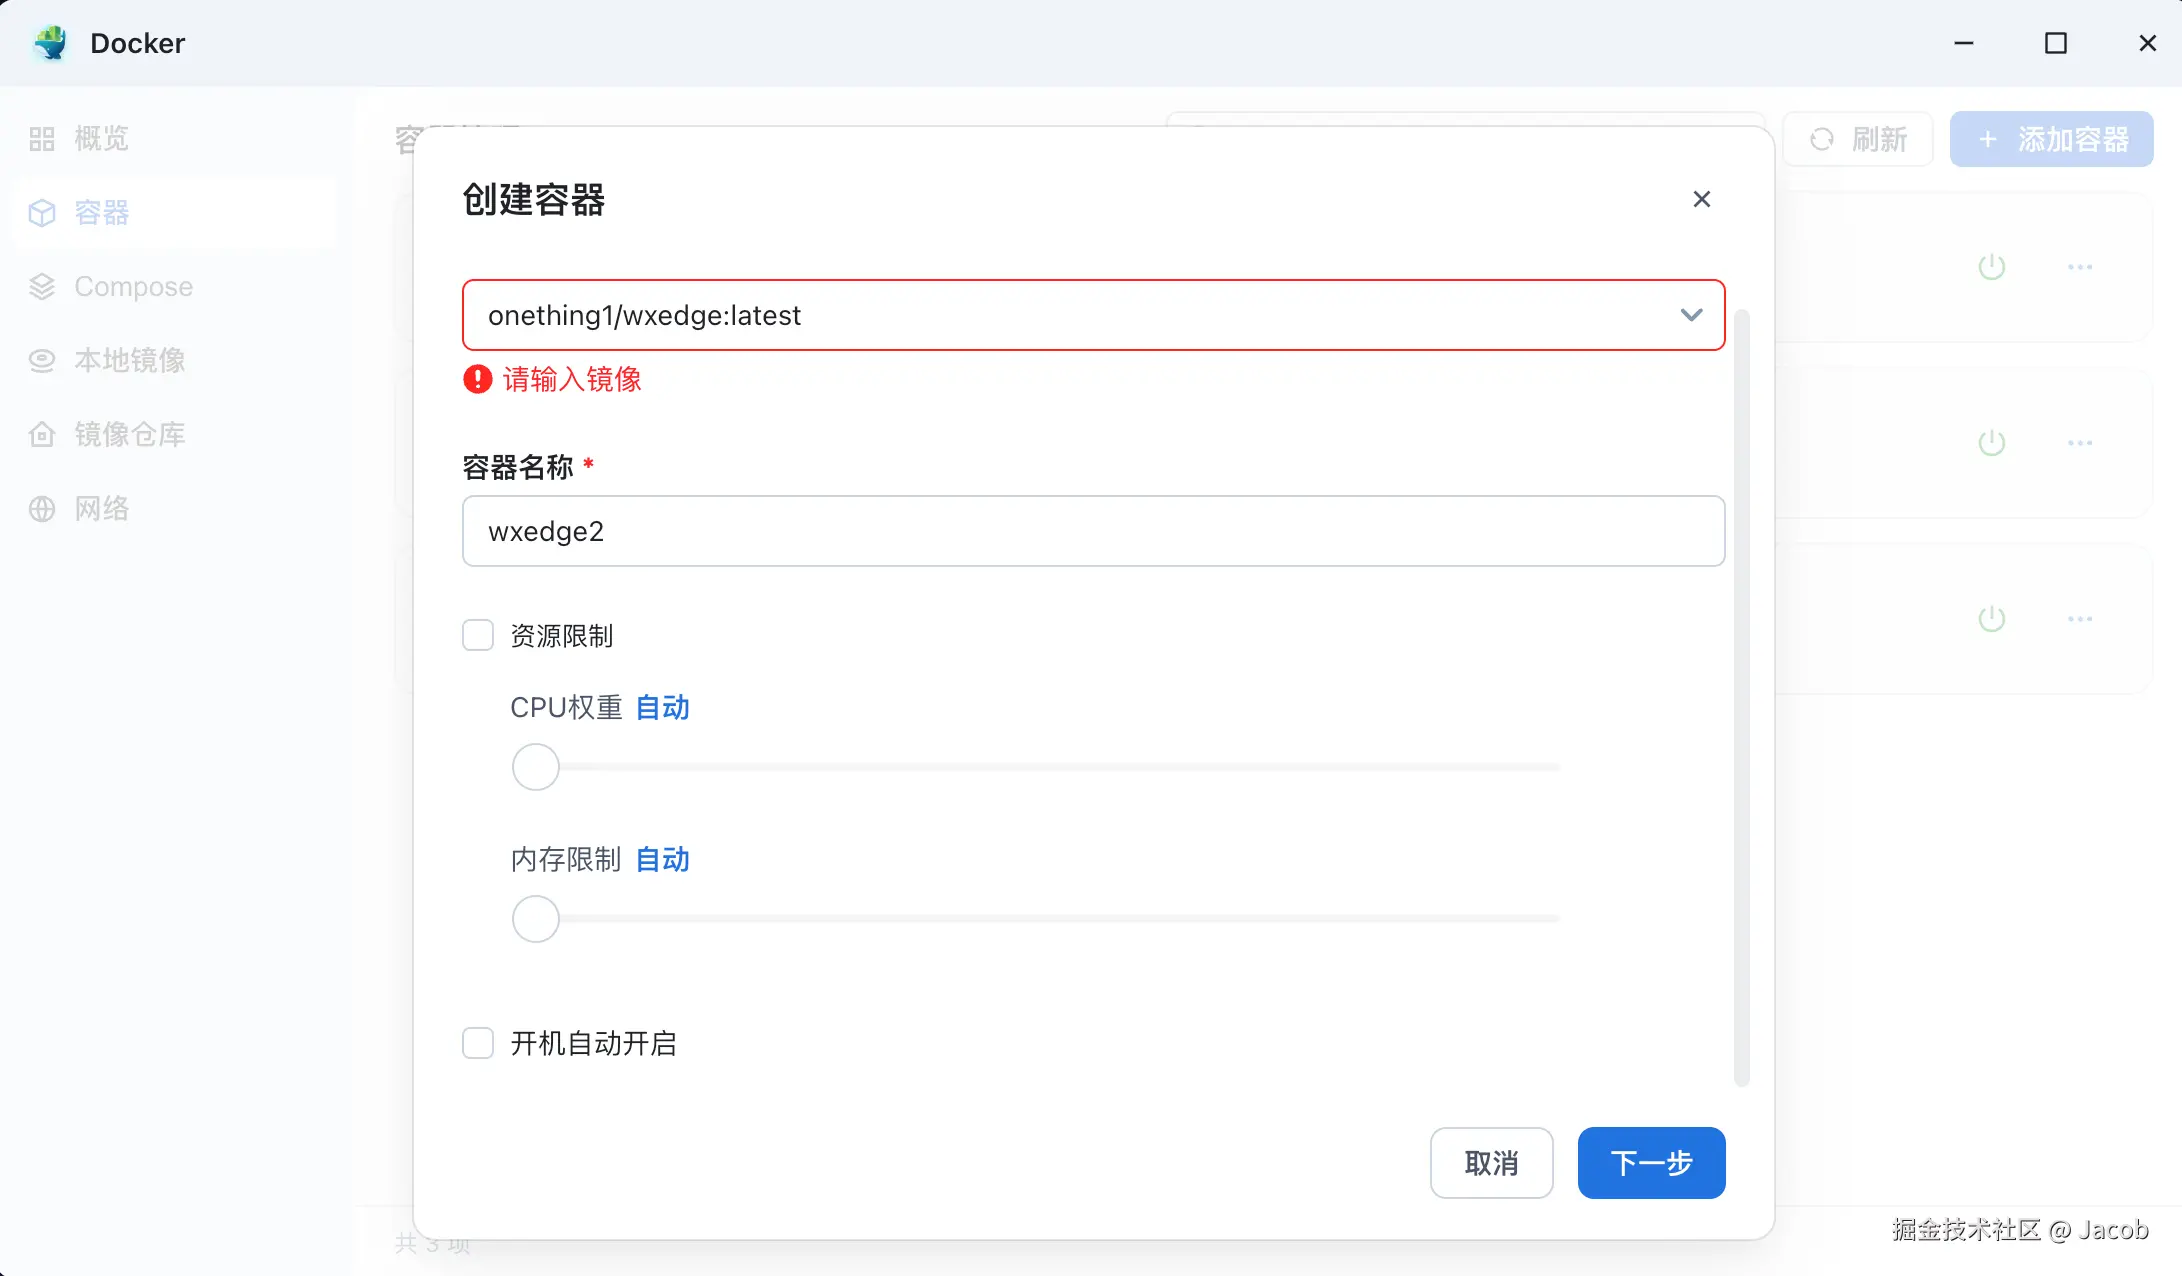This screenshot has height=1276, width=2182.
Task: Click the overview grid icon in sidebar
Action: (42, 139)
